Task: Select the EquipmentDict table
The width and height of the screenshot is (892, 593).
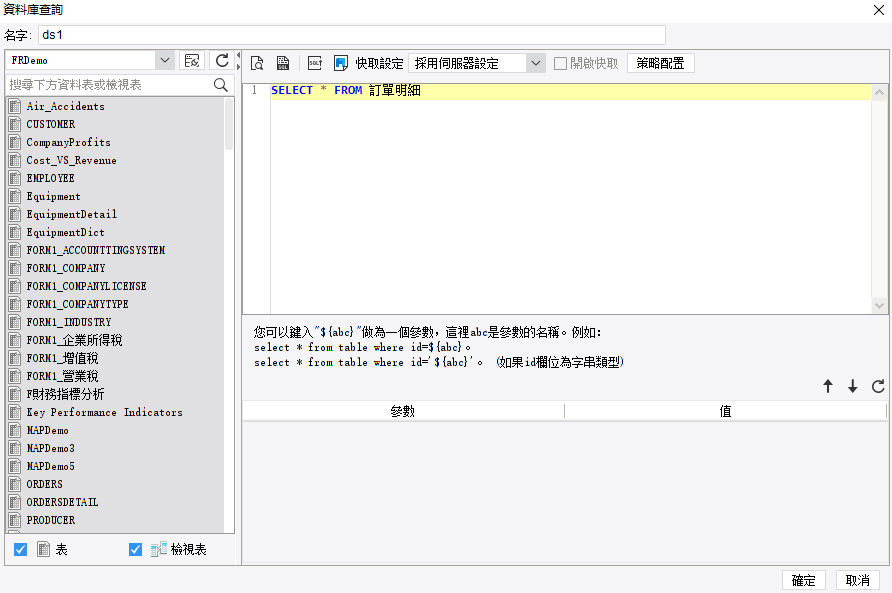Action: pos(65,232)
